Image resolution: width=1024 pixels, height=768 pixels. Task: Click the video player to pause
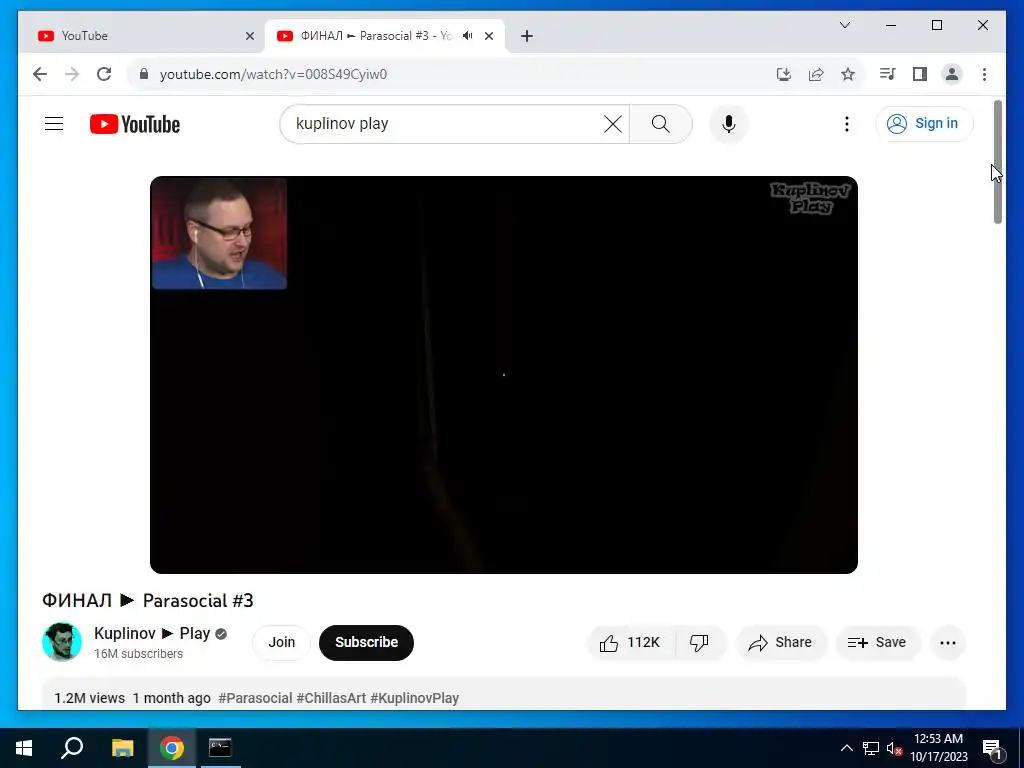504,375
